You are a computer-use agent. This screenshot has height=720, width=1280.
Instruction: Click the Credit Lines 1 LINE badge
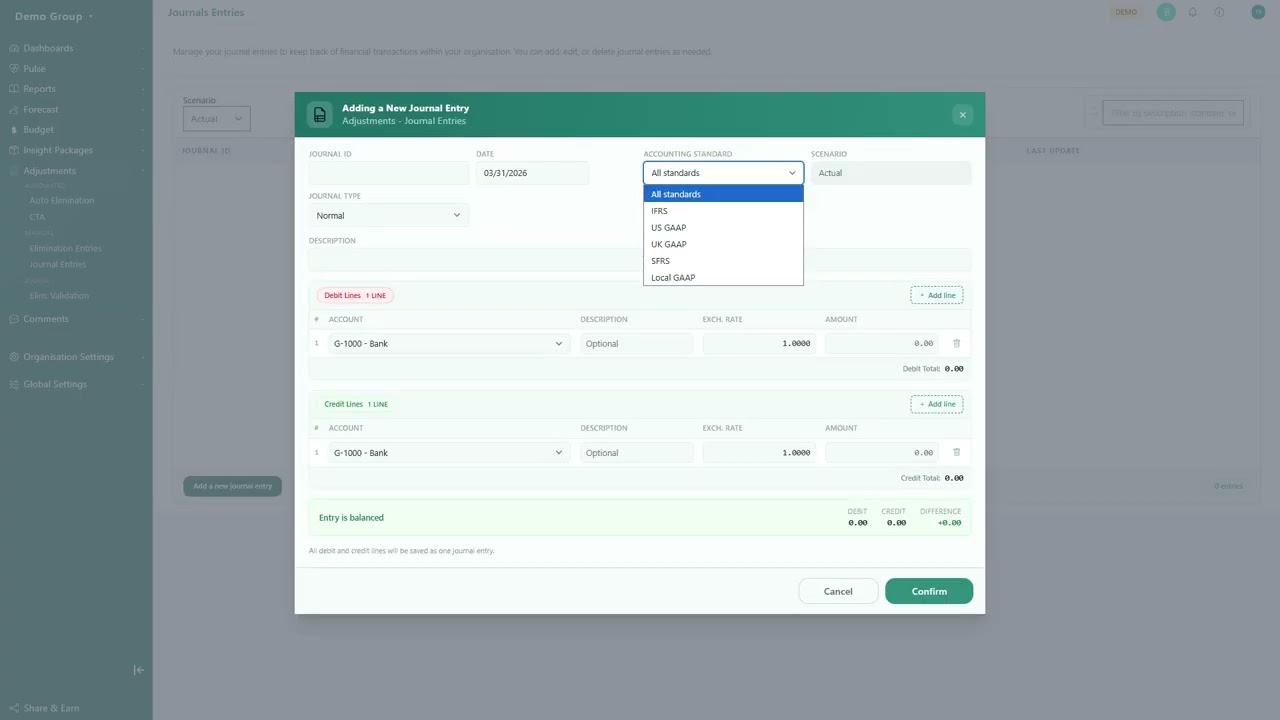[x=356, y=404]
